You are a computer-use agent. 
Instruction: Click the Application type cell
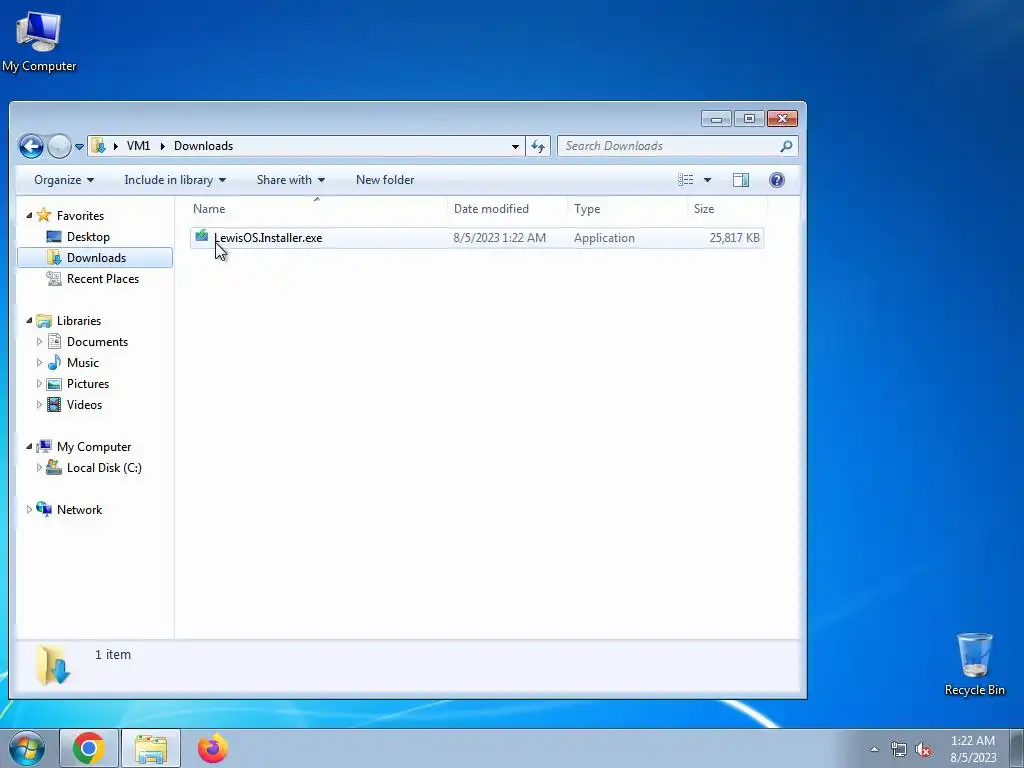(604, 238)
